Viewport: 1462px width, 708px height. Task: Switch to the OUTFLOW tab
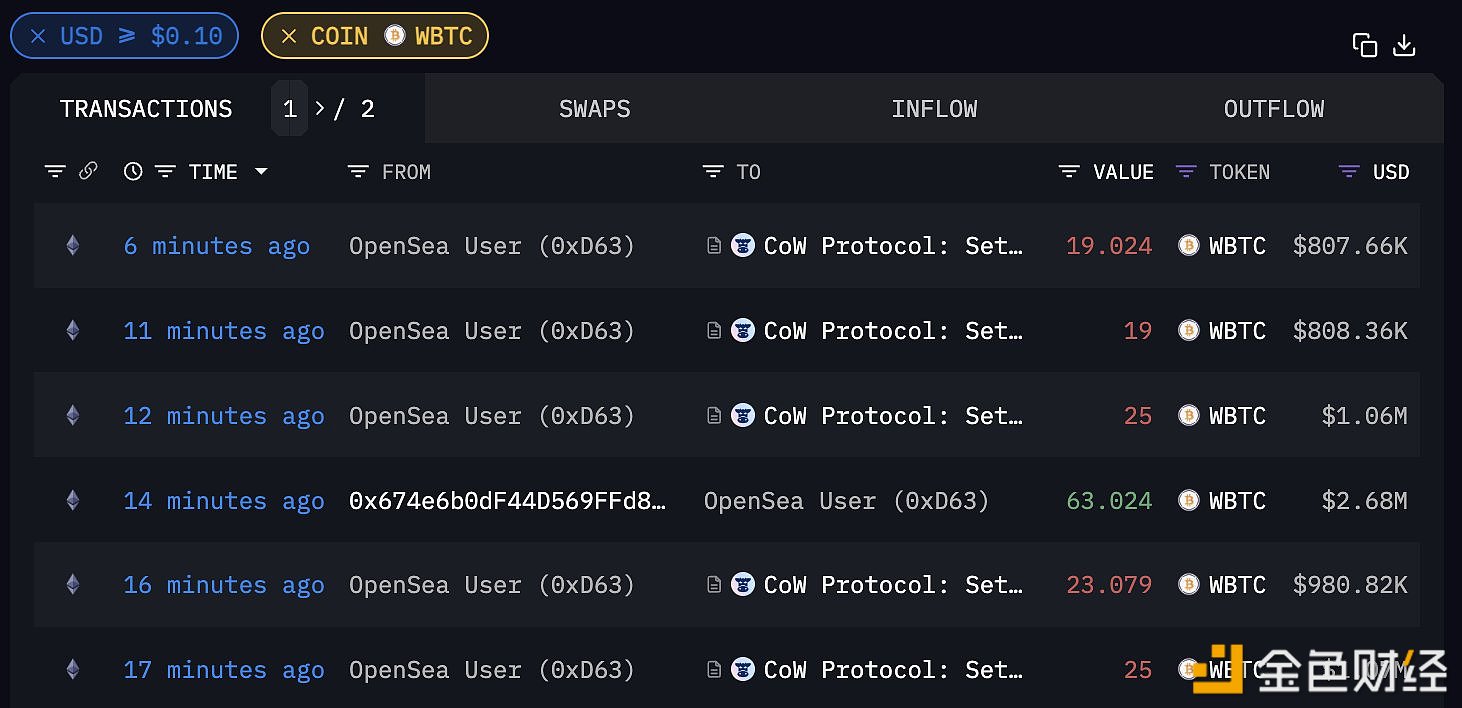coord(1273,109)
